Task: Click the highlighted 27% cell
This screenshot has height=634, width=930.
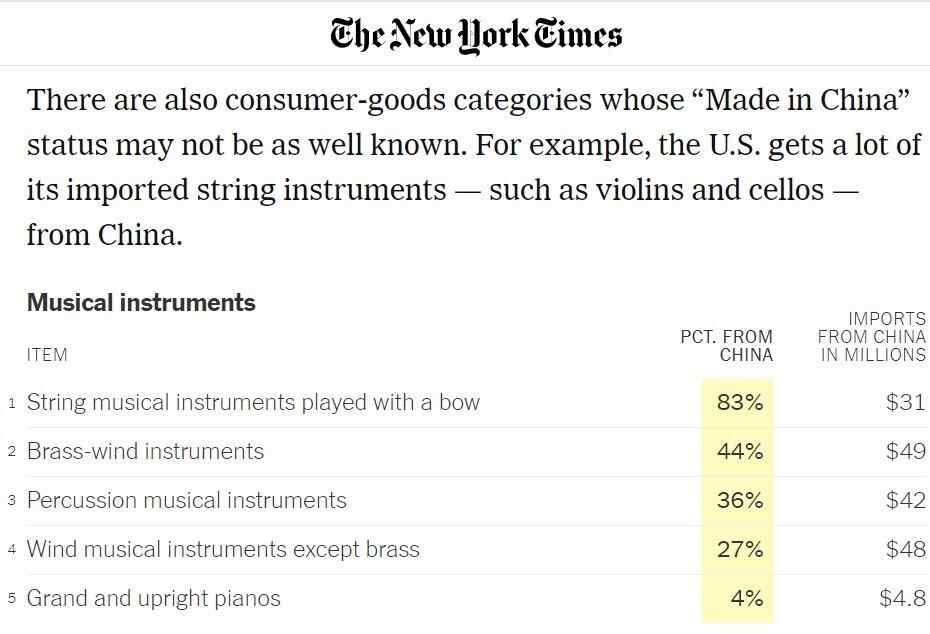Action: tap(739, 549)
